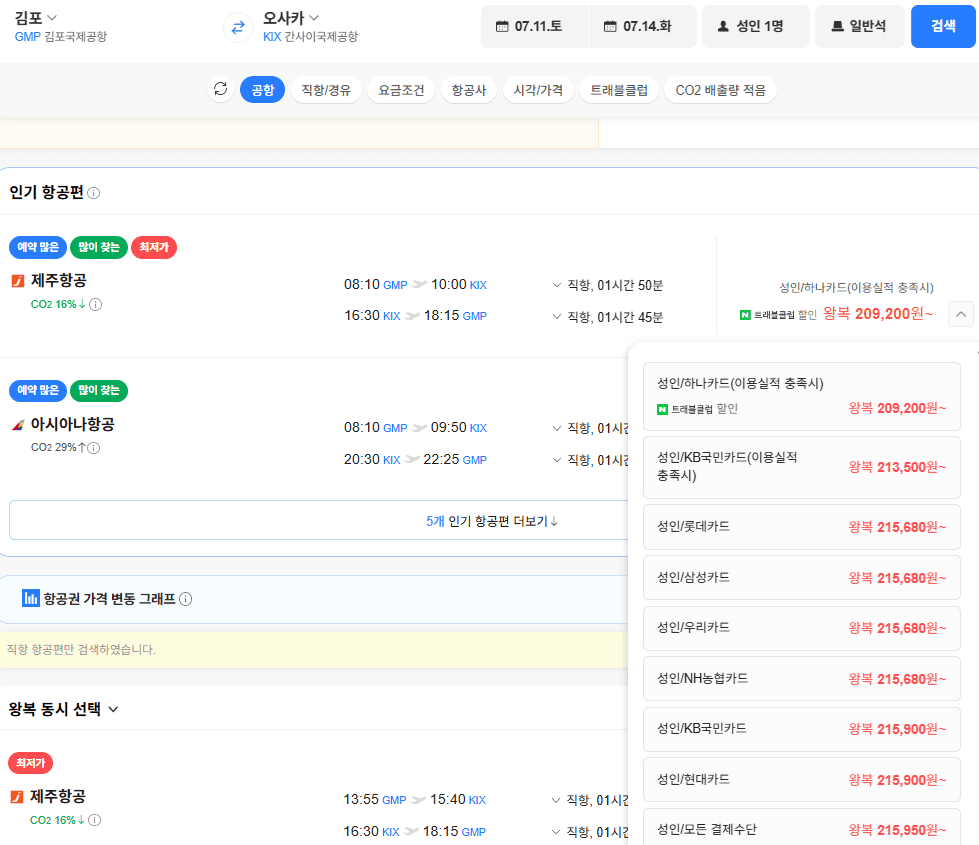Expand 08:10 GMP to 10:00 KIX flight details

[x=556, y=285]
